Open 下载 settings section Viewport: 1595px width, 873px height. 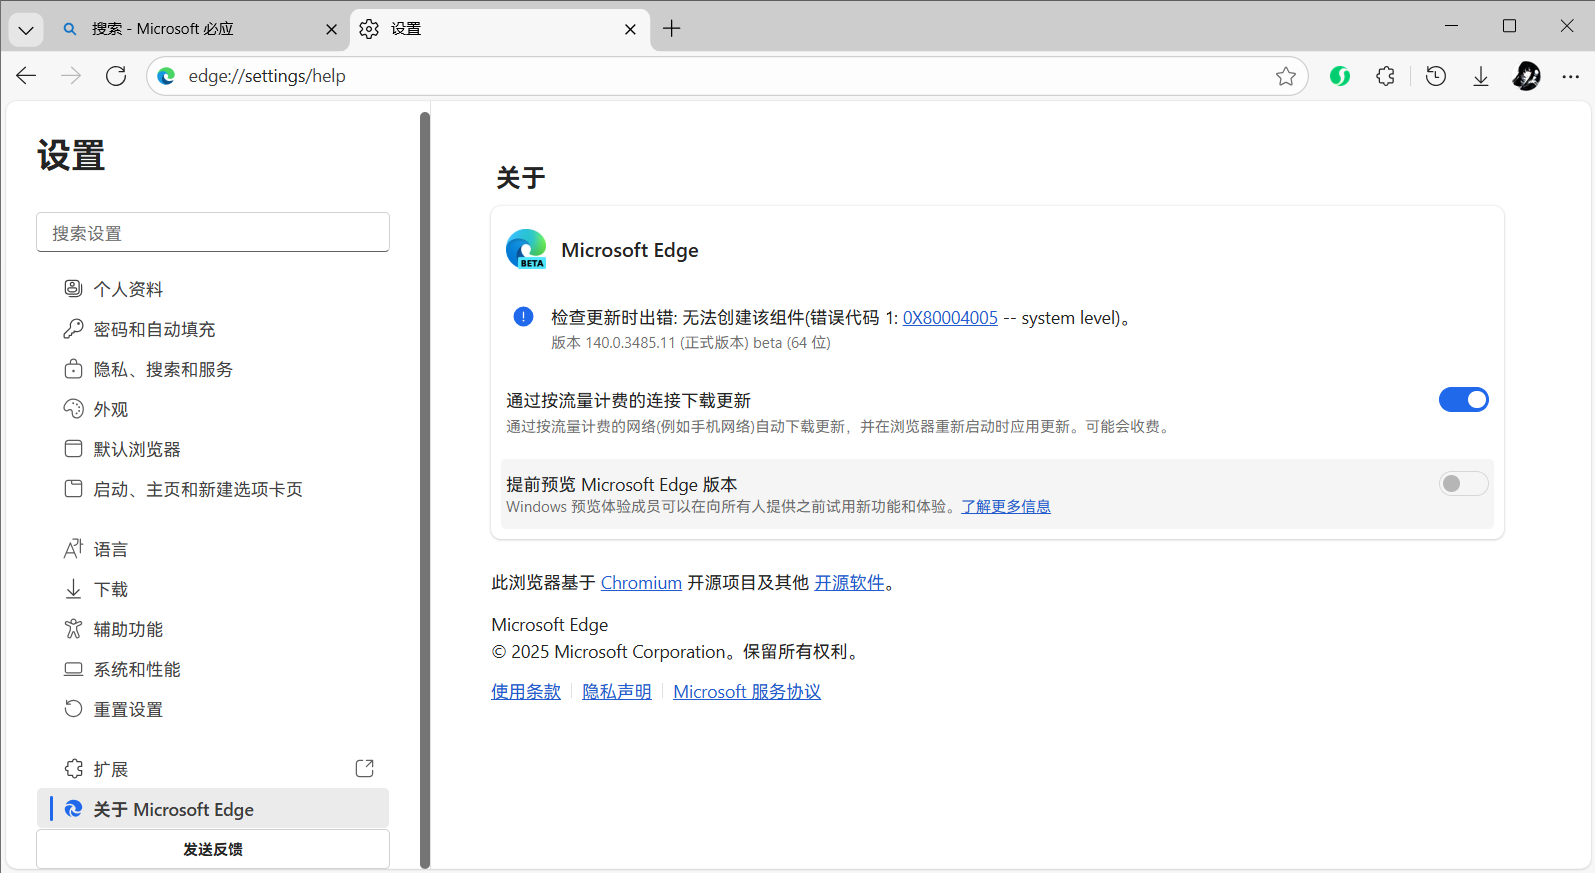pyautogui.click(x=213, y=589)
